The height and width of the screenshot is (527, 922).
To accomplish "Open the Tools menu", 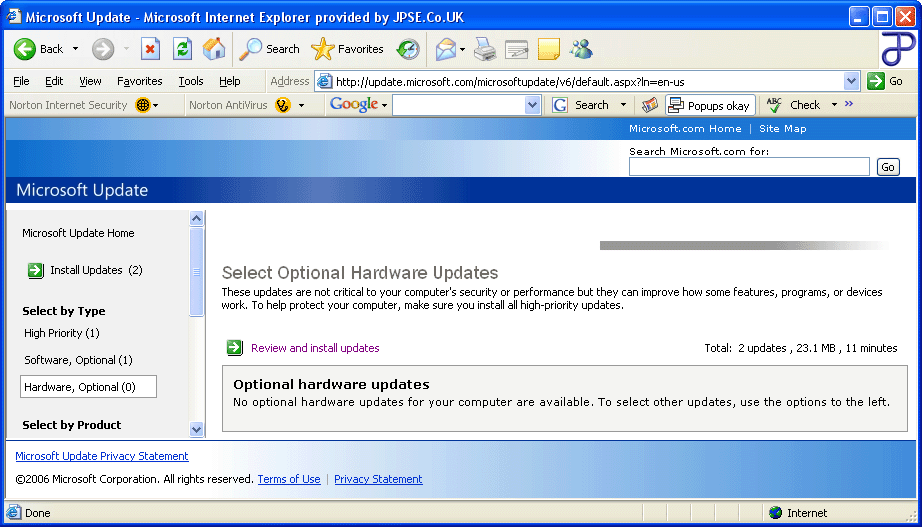I will [191, 82].
